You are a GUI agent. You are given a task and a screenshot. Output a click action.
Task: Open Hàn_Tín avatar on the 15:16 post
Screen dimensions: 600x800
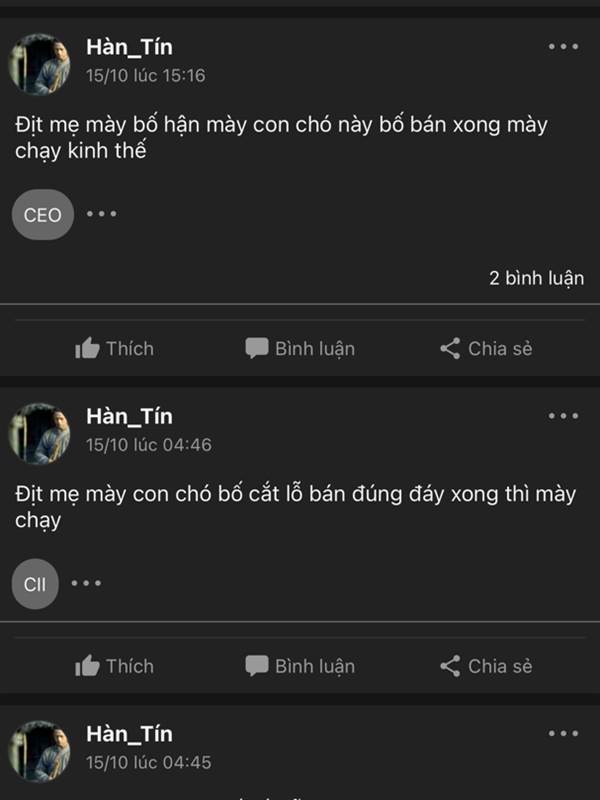tap(40, 65)
